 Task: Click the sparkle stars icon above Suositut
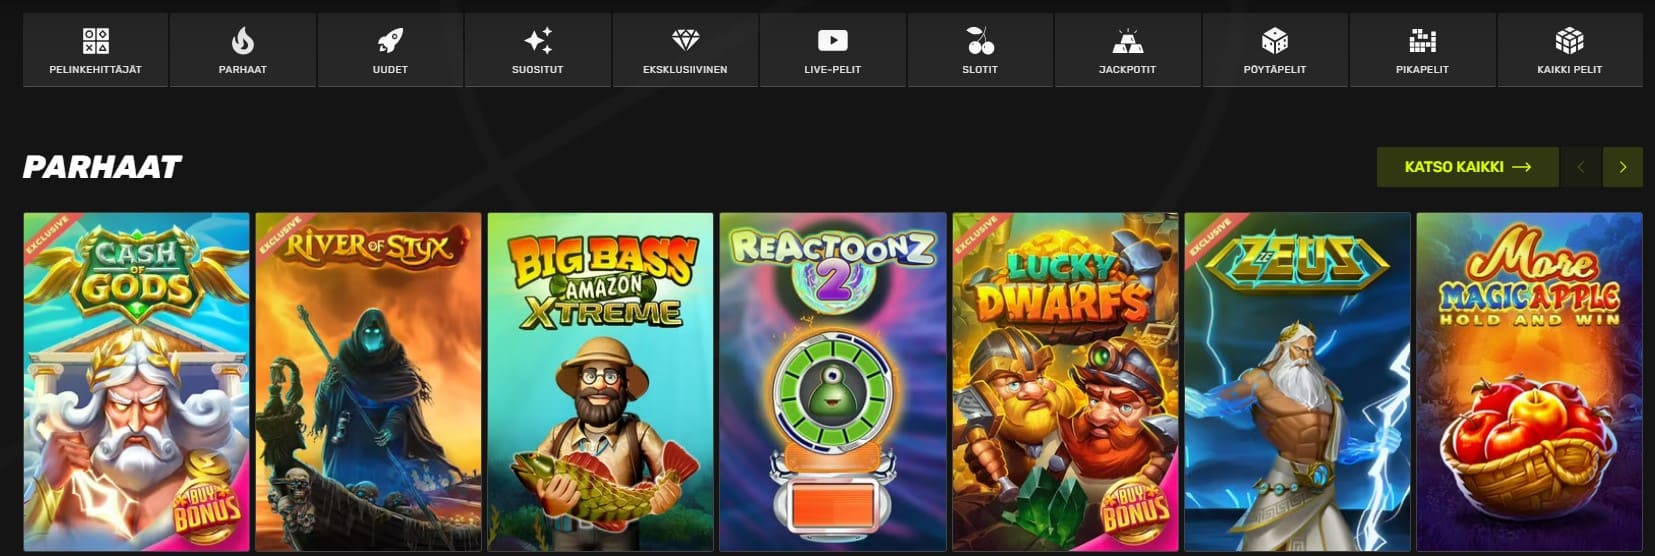point(538,41)
